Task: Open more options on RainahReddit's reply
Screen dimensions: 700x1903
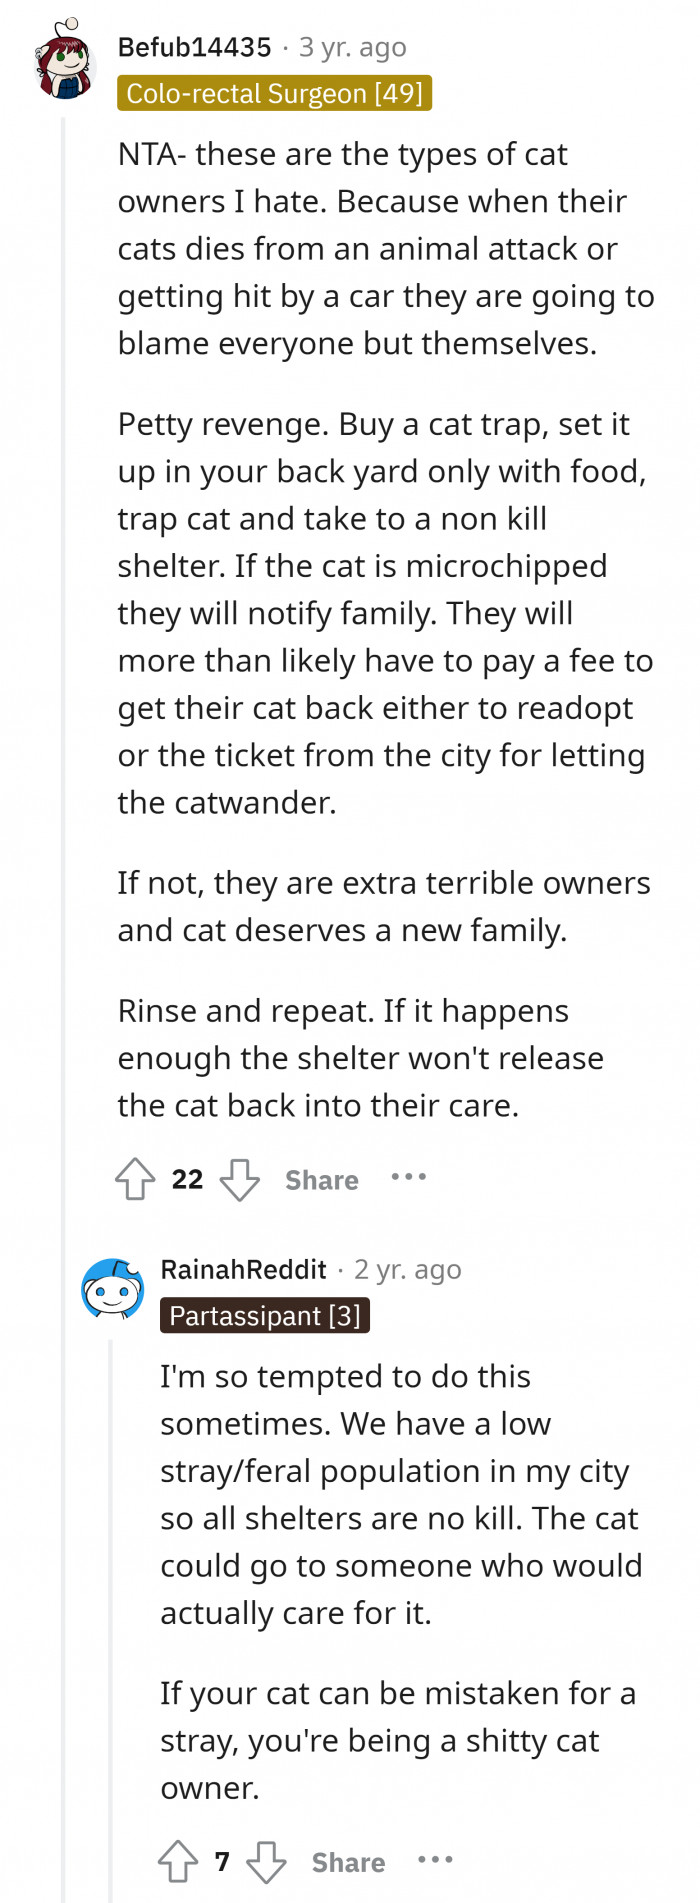Action: [x=435, y=1859]
